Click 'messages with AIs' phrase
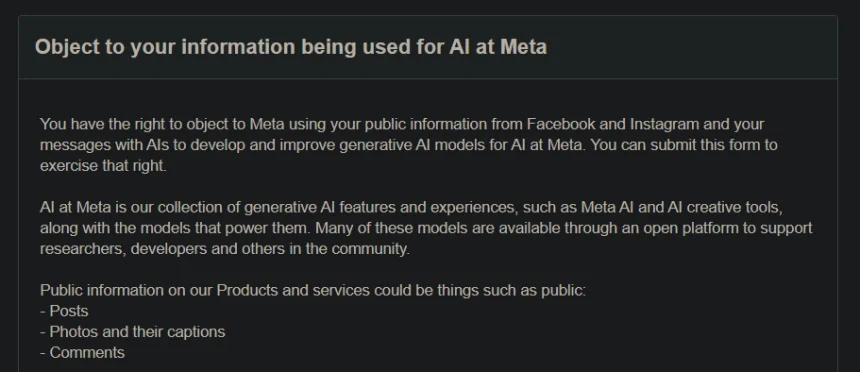Image resolution: width=860 pixels, height=372 pixels. [100, 145]
